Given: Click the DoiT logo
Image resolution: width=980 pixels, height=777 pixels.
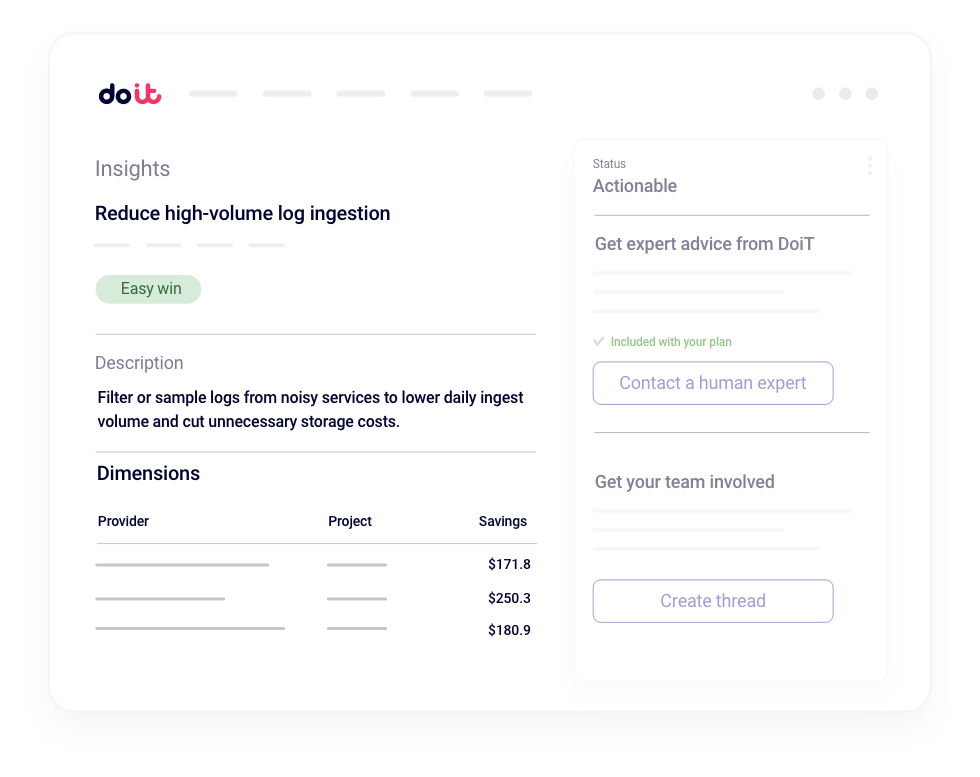Looking at the screenshot, I should [130, 94].
